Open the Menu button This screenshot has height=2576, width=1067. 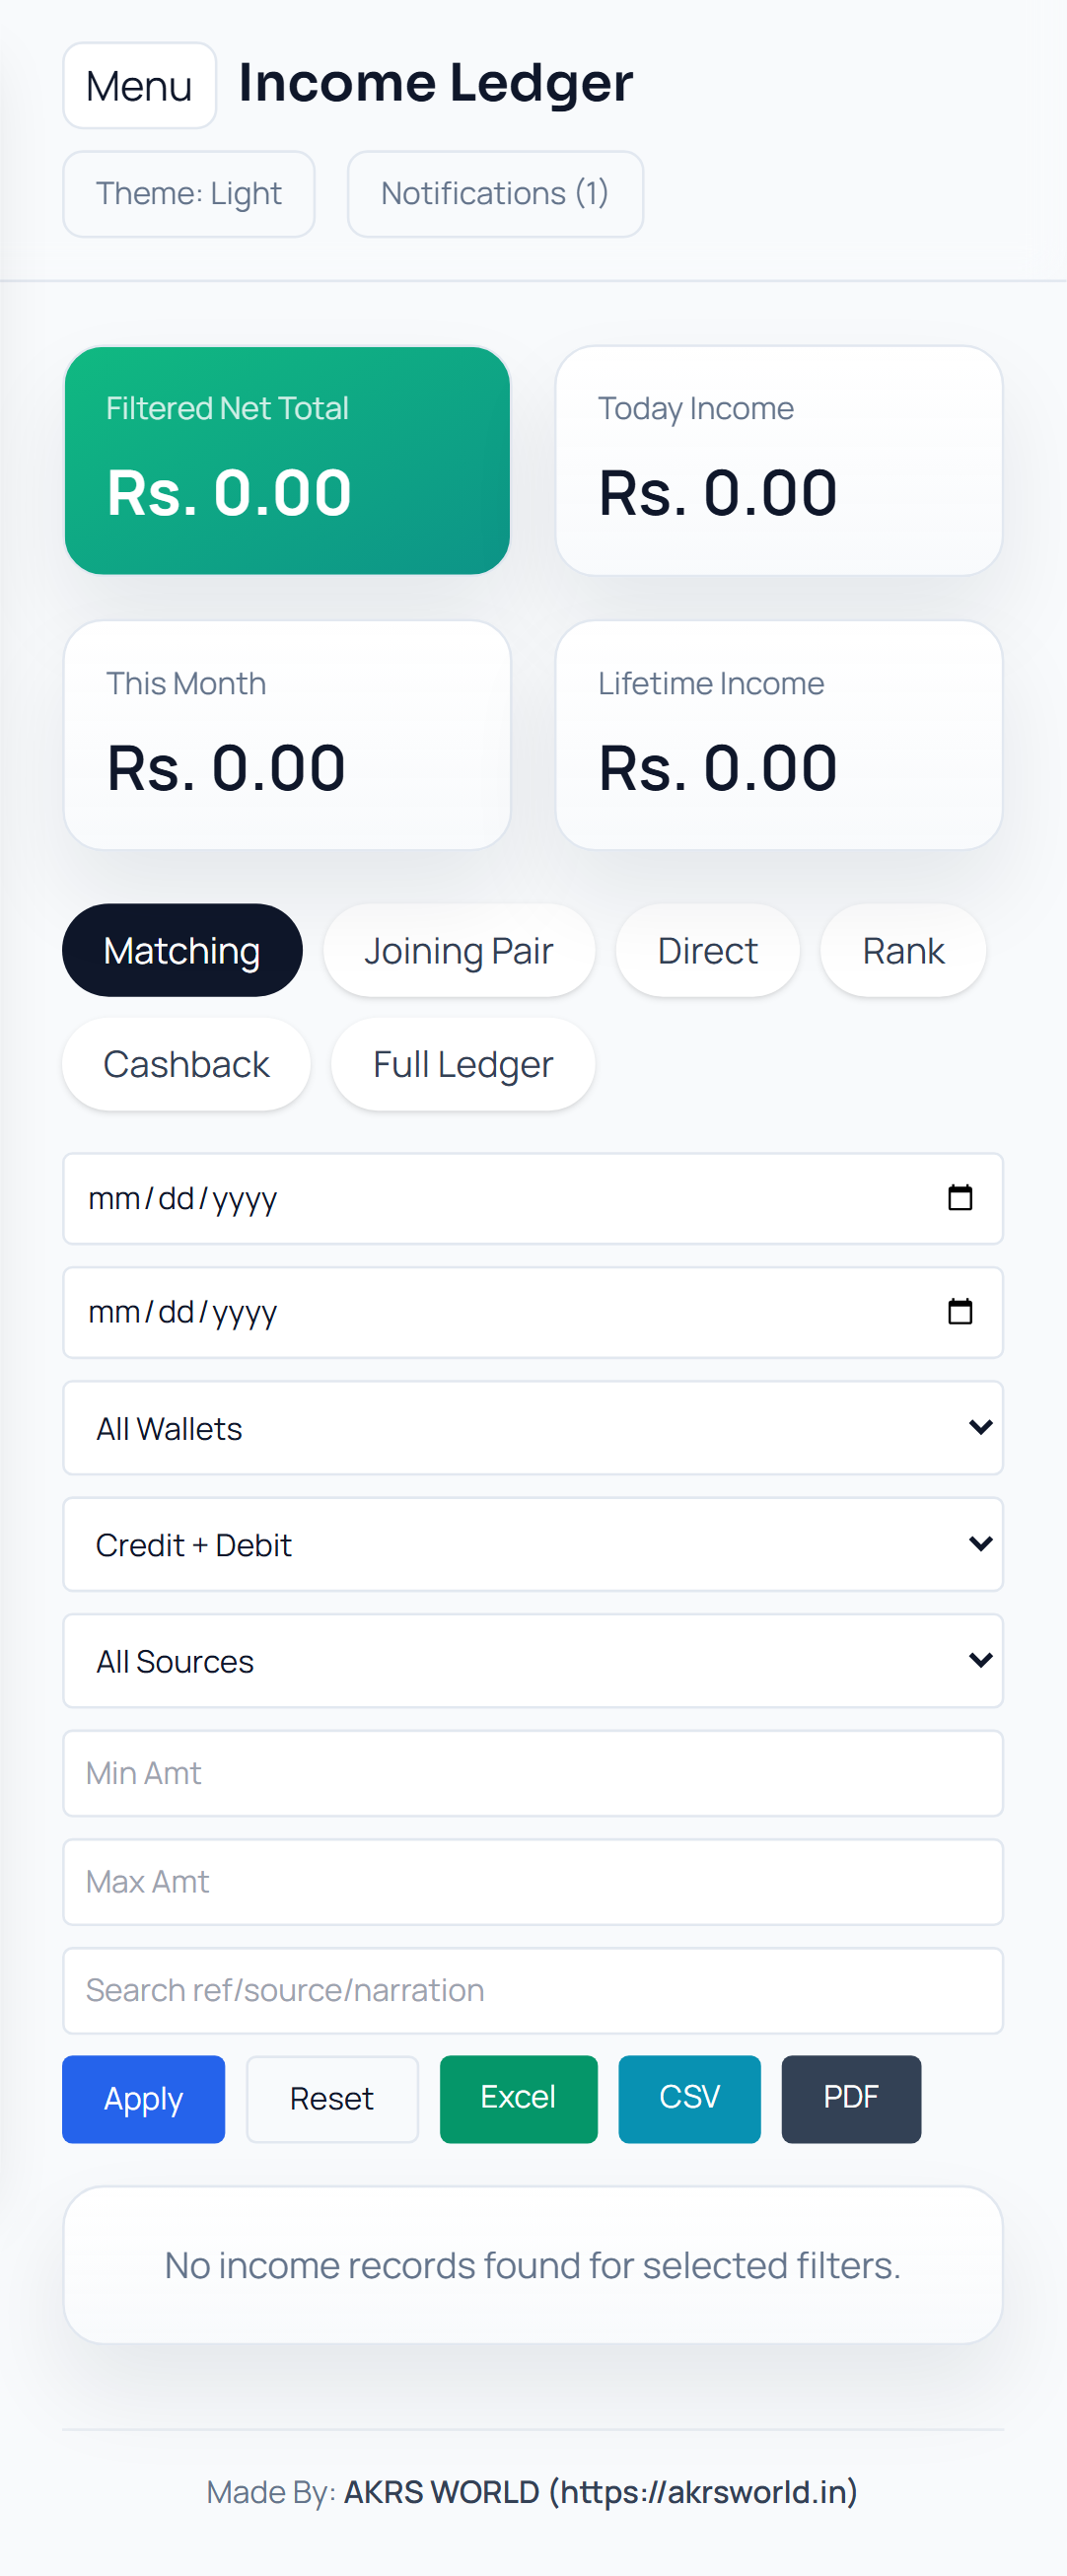139,86
